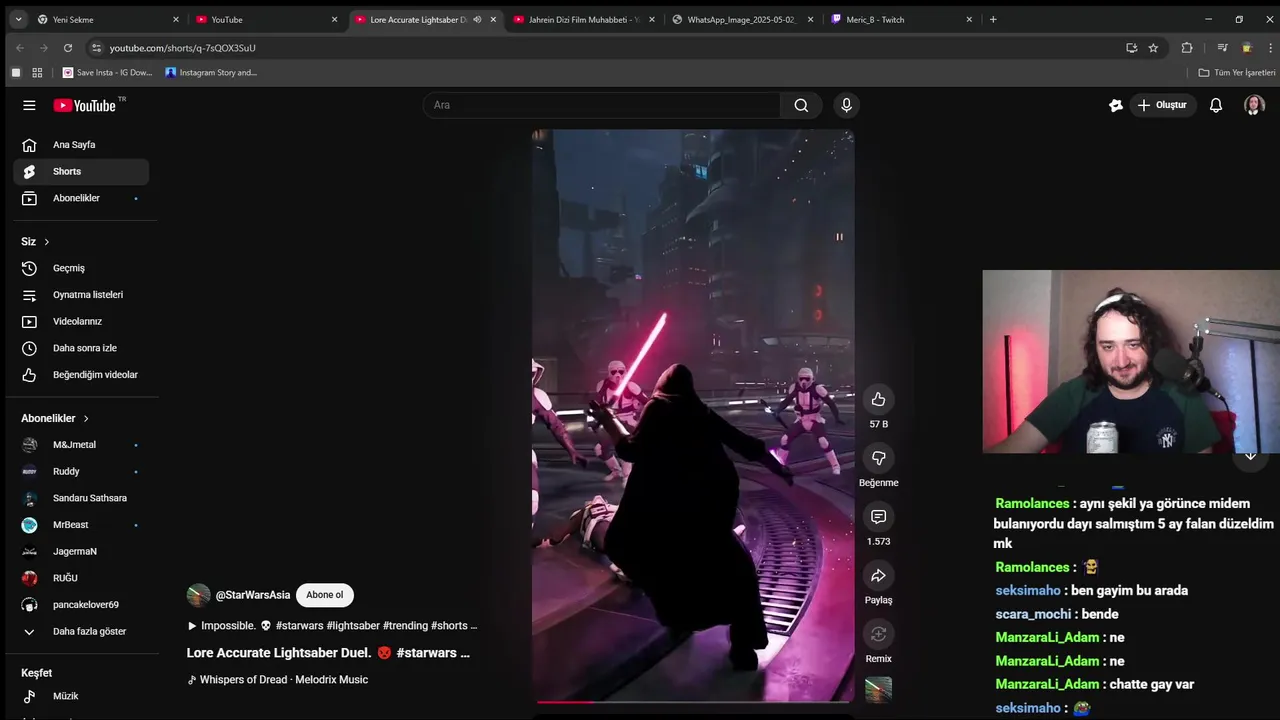Open Chrome media controls icon
1280x720 pixels.
tap(1222, 48)
